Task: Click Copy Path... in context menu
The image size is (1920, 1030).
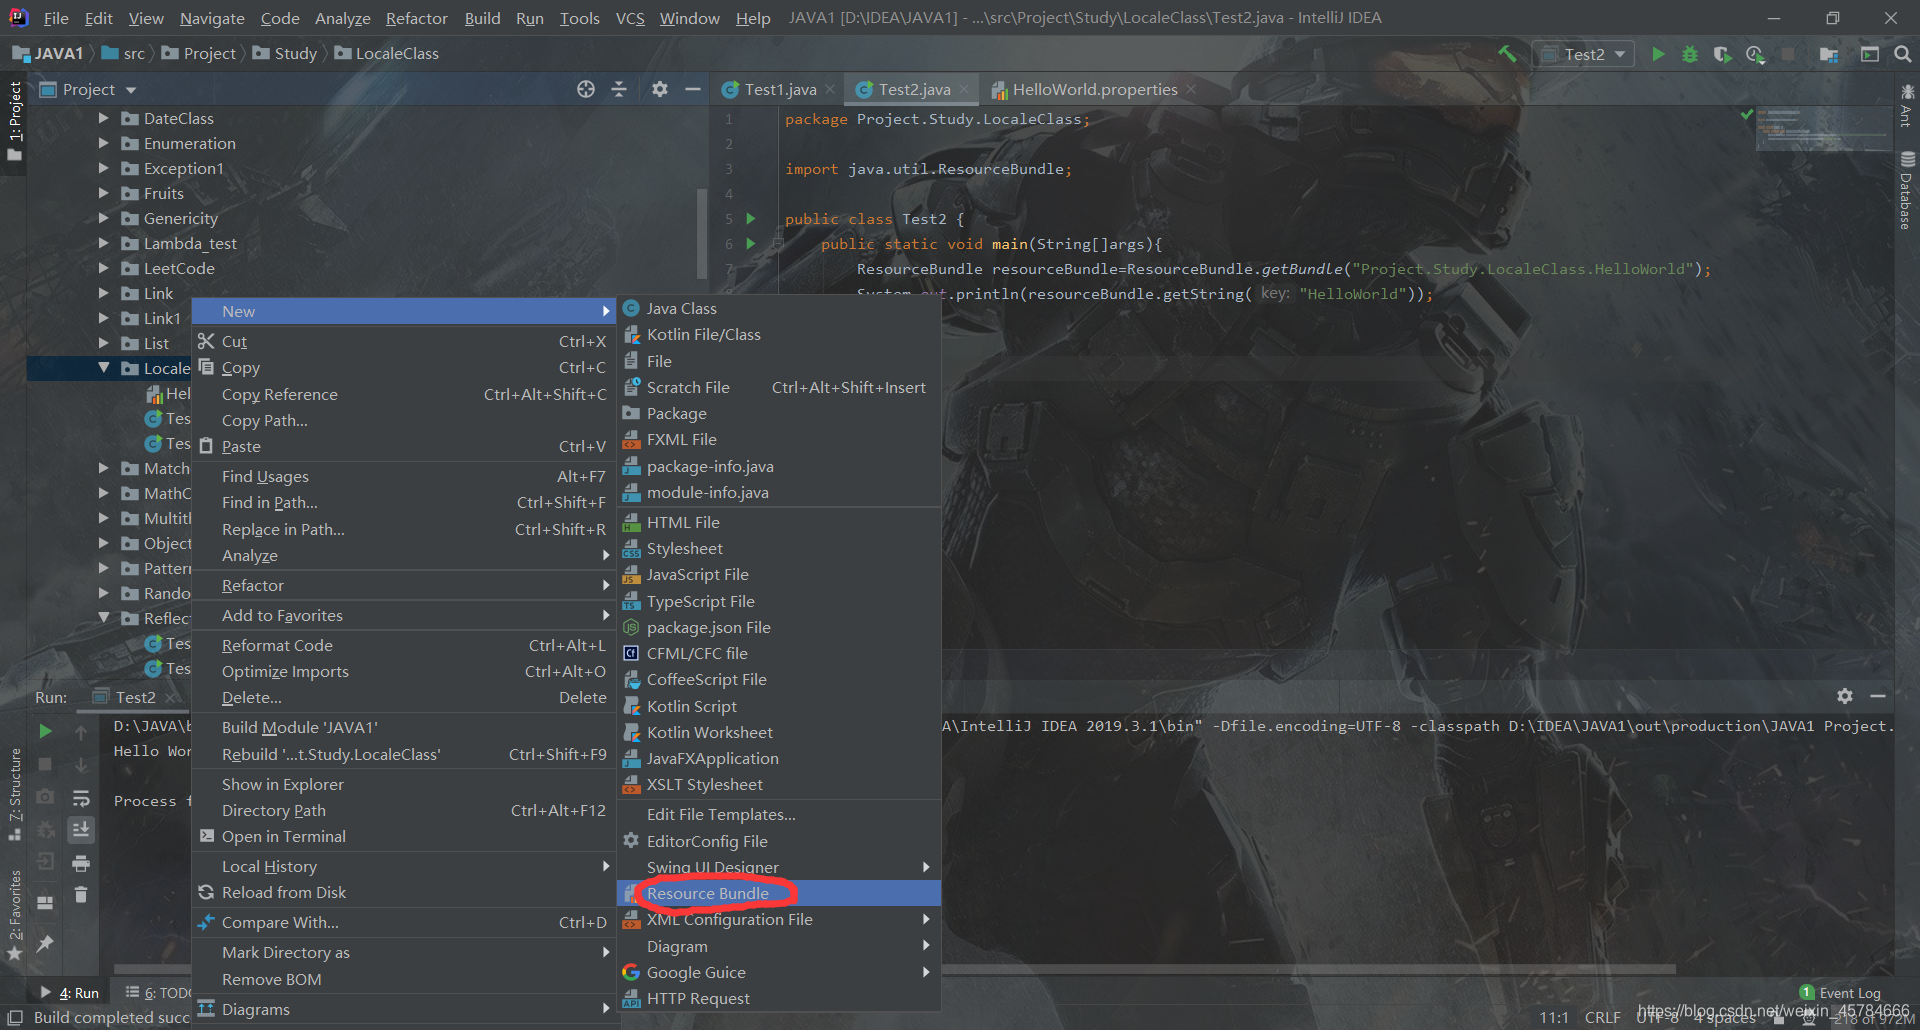Action: tap(404, 420)
